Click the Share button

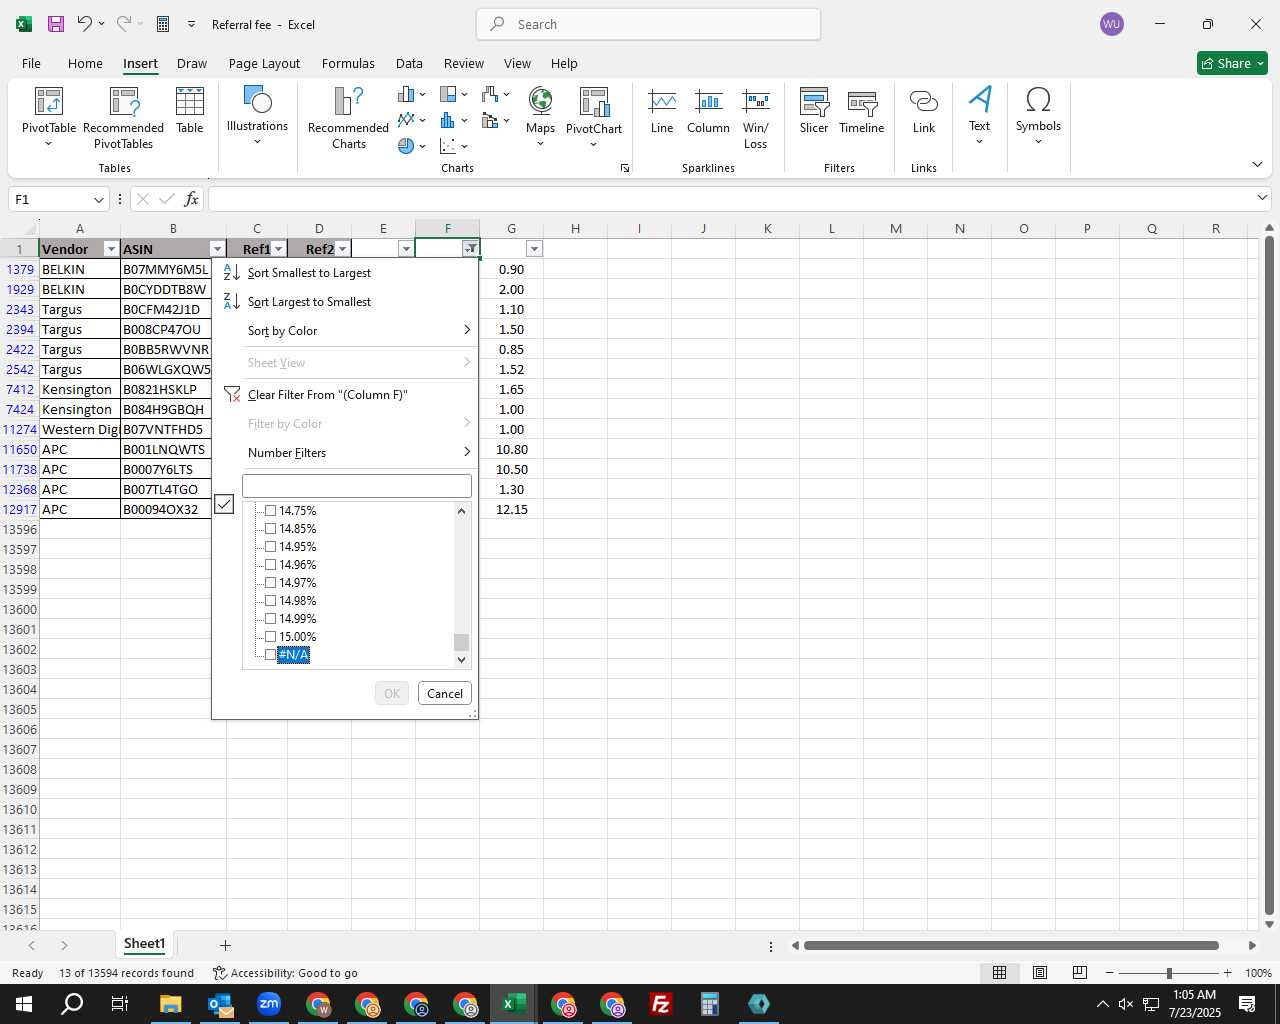1232,63
